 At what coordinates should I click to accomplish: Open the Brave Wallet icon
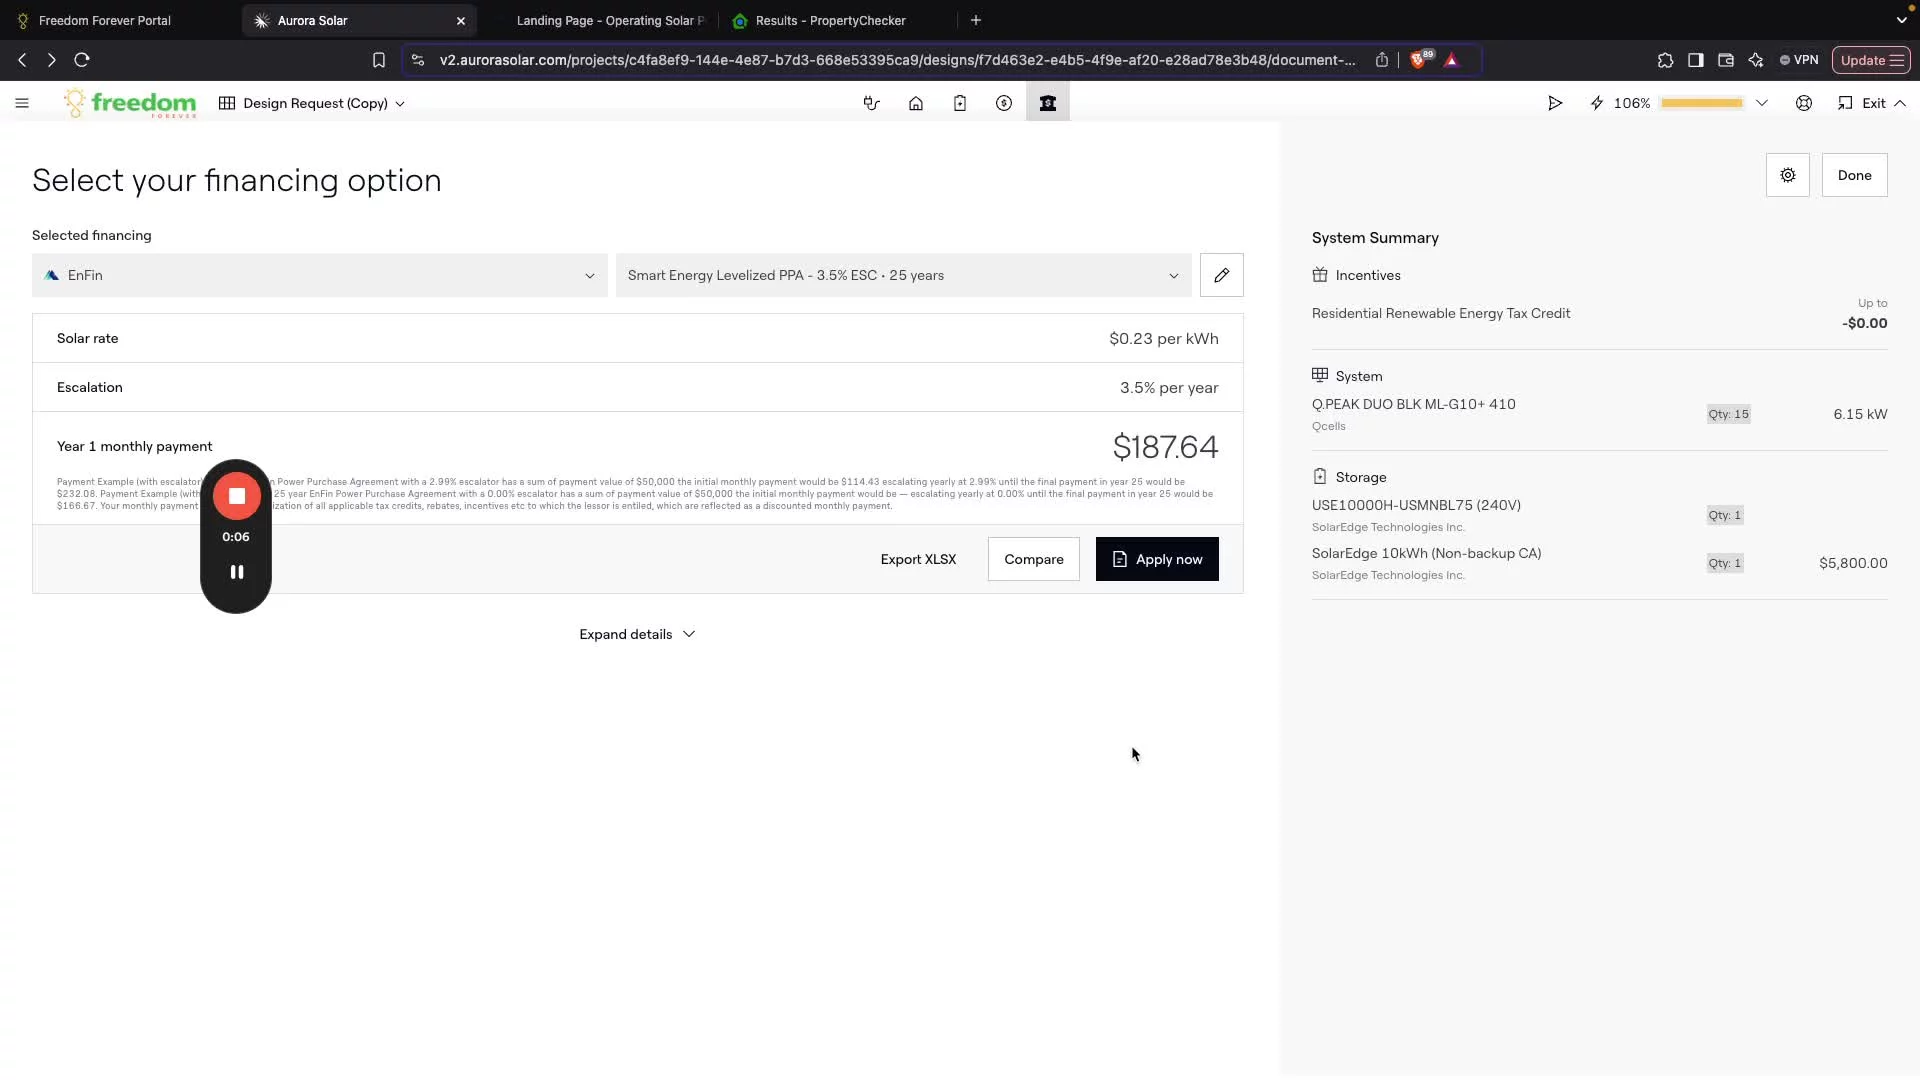pyautogui.click(x=1725, y=60)
